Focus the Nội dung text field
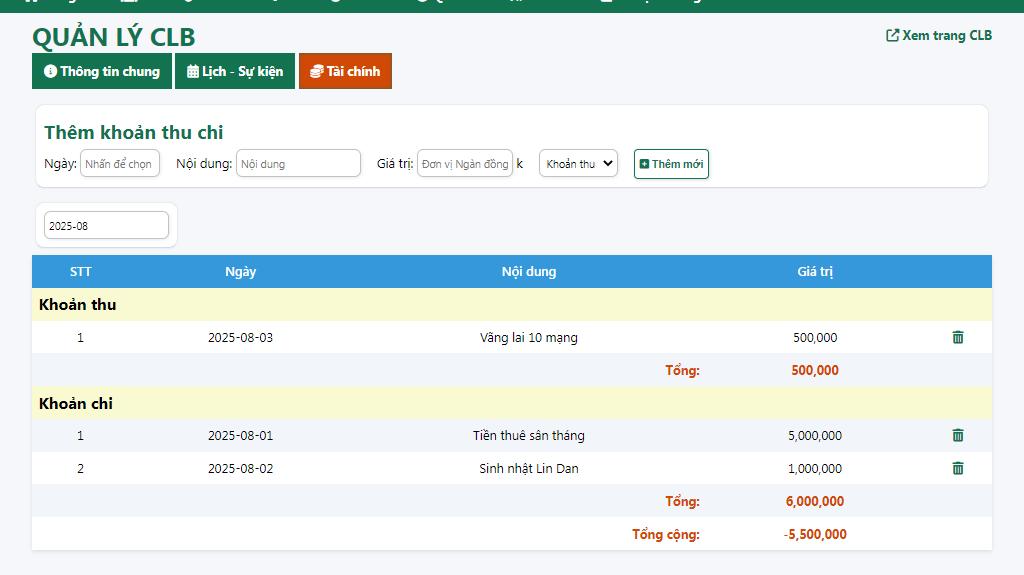Screen dimensions: 1024x575 point(298,163)
